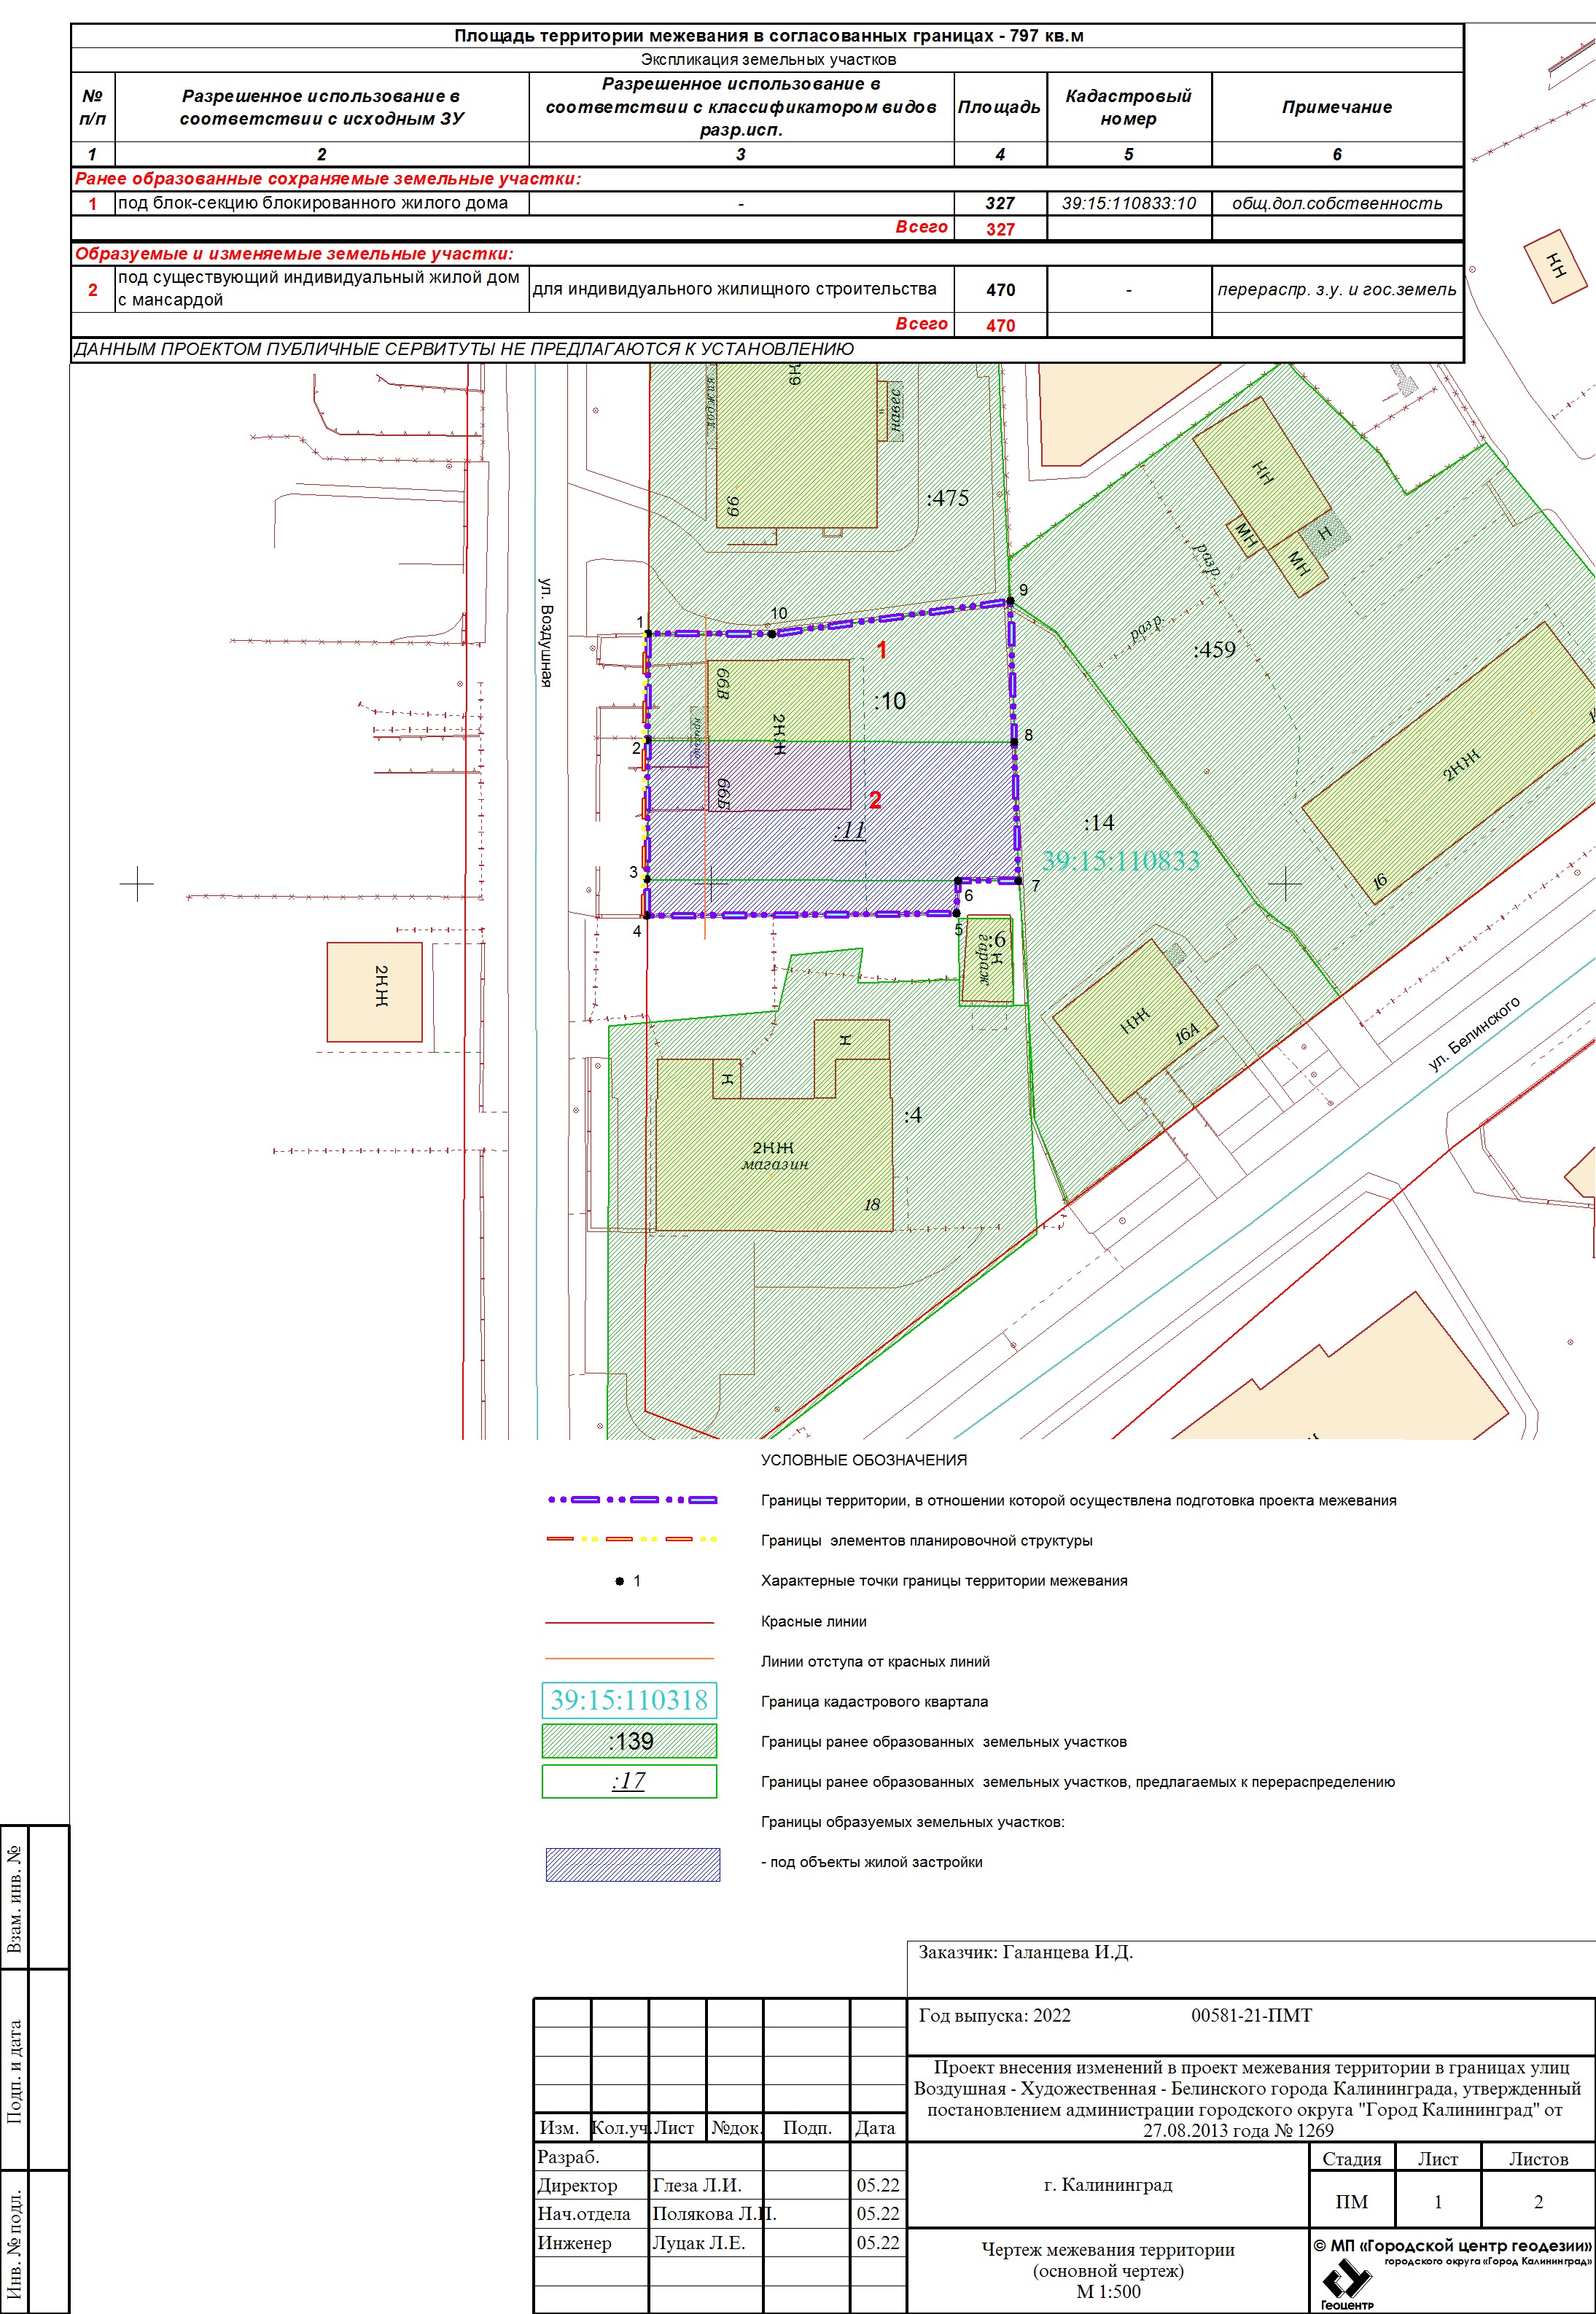This screenshot has height=2314, width=1596.
Task: Click the green hatched :139 legend swatch
Action: (x=630, y=1741)
